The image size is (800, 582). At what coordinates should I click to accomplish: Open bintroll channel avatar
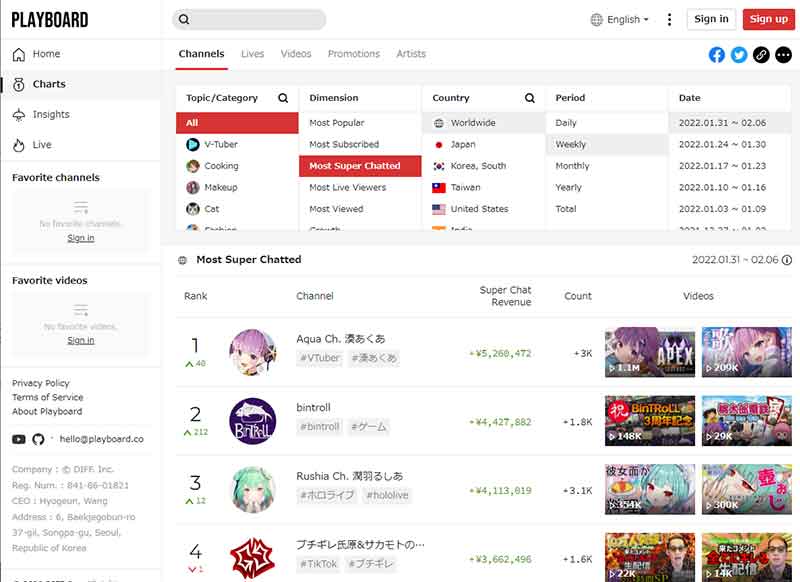[253, 421]
